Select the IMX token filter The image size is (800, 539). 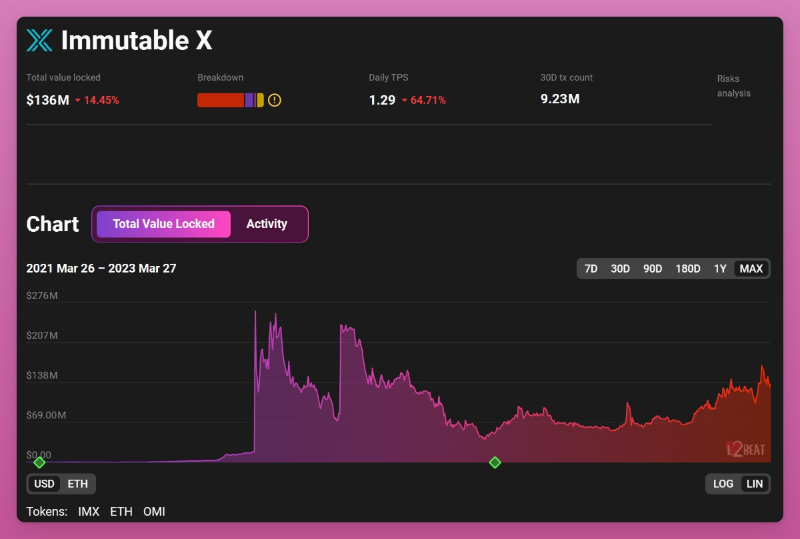[89, 511]
